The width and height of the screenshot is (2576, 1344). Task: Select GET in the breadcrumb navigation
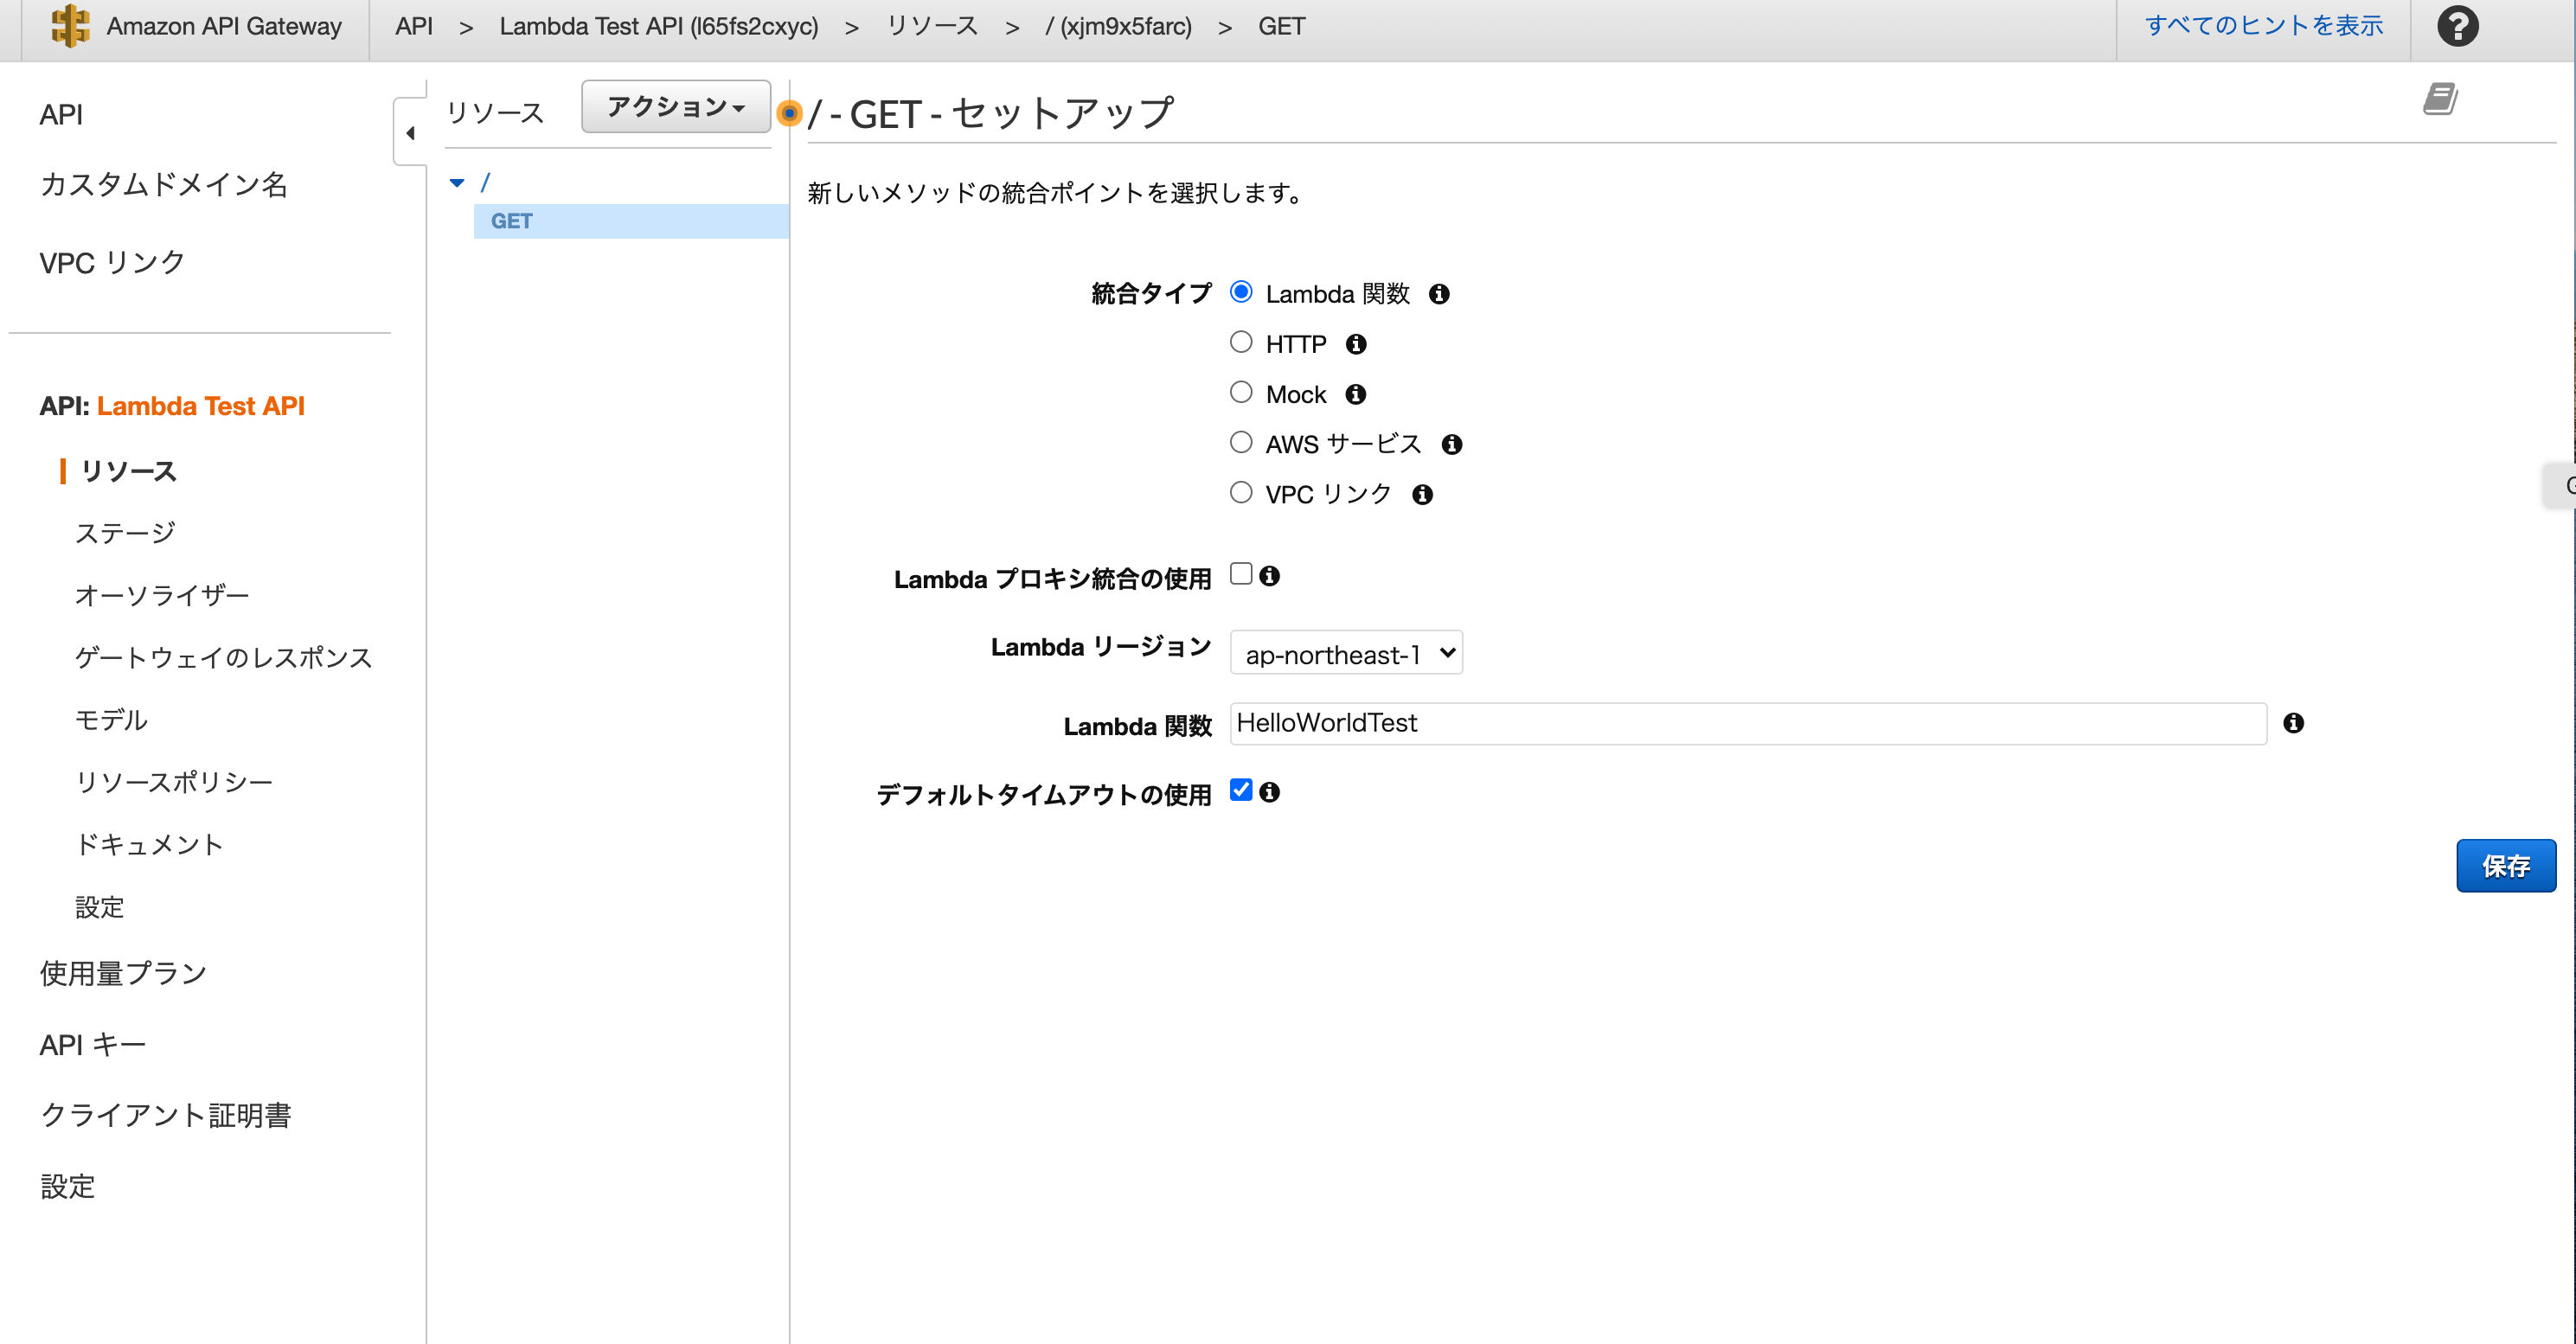(1281, 26)
